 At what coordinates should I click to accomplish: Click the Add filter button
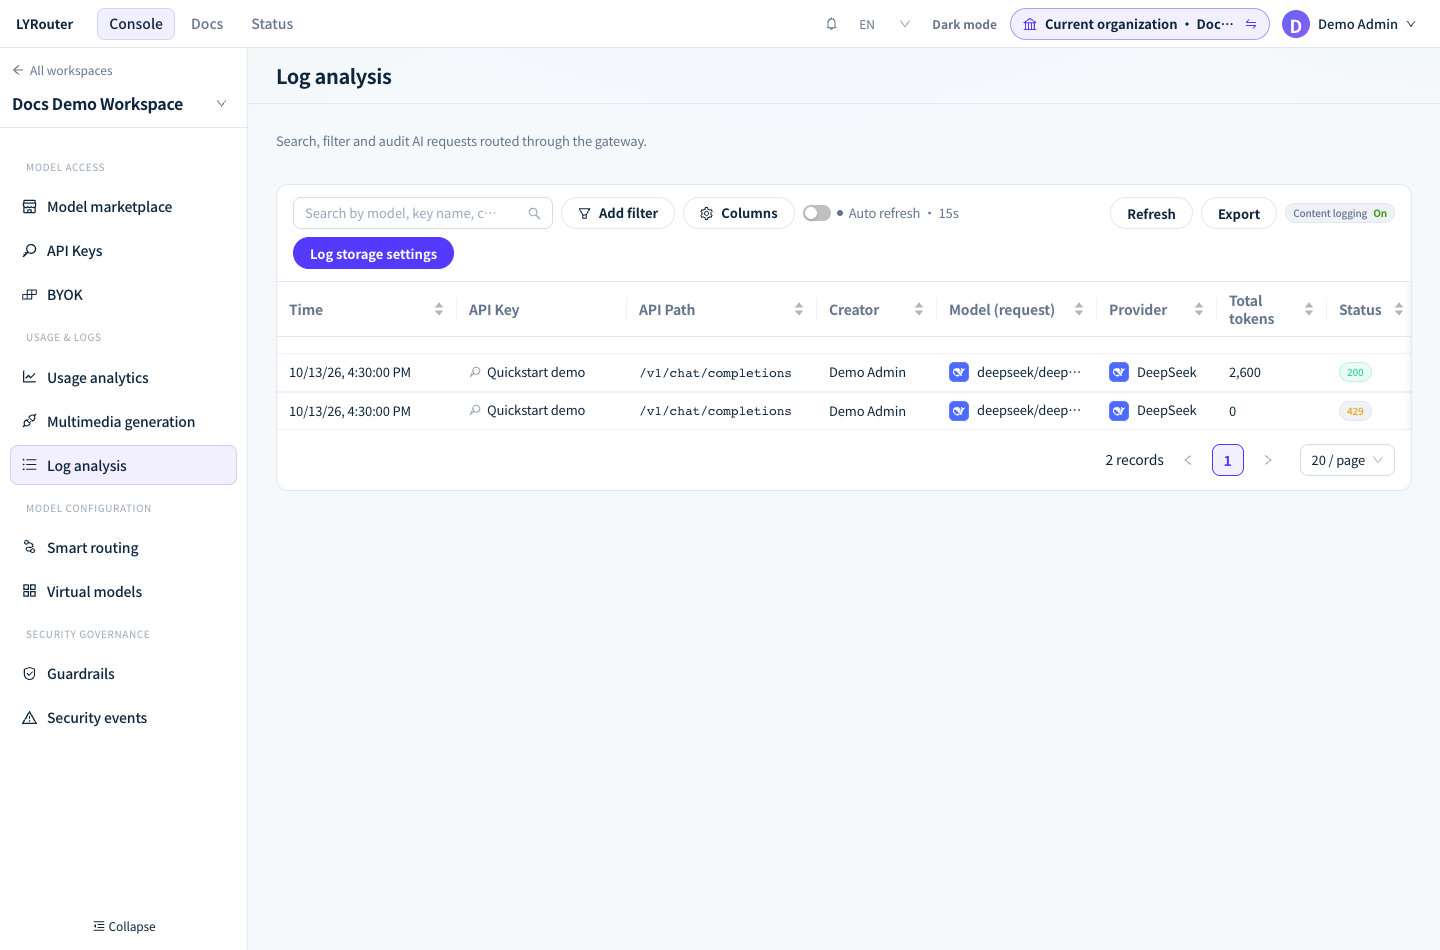click(618, 213)
